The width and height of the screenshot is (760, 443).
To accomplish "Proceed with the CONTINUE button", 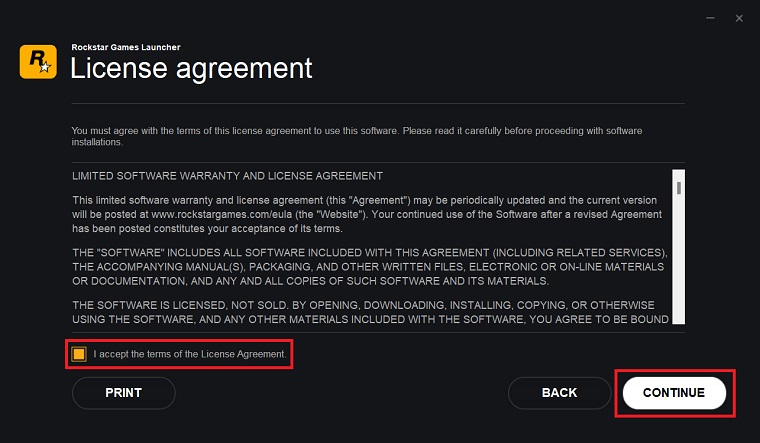I will pyautogui.click(x=674, y=393).
